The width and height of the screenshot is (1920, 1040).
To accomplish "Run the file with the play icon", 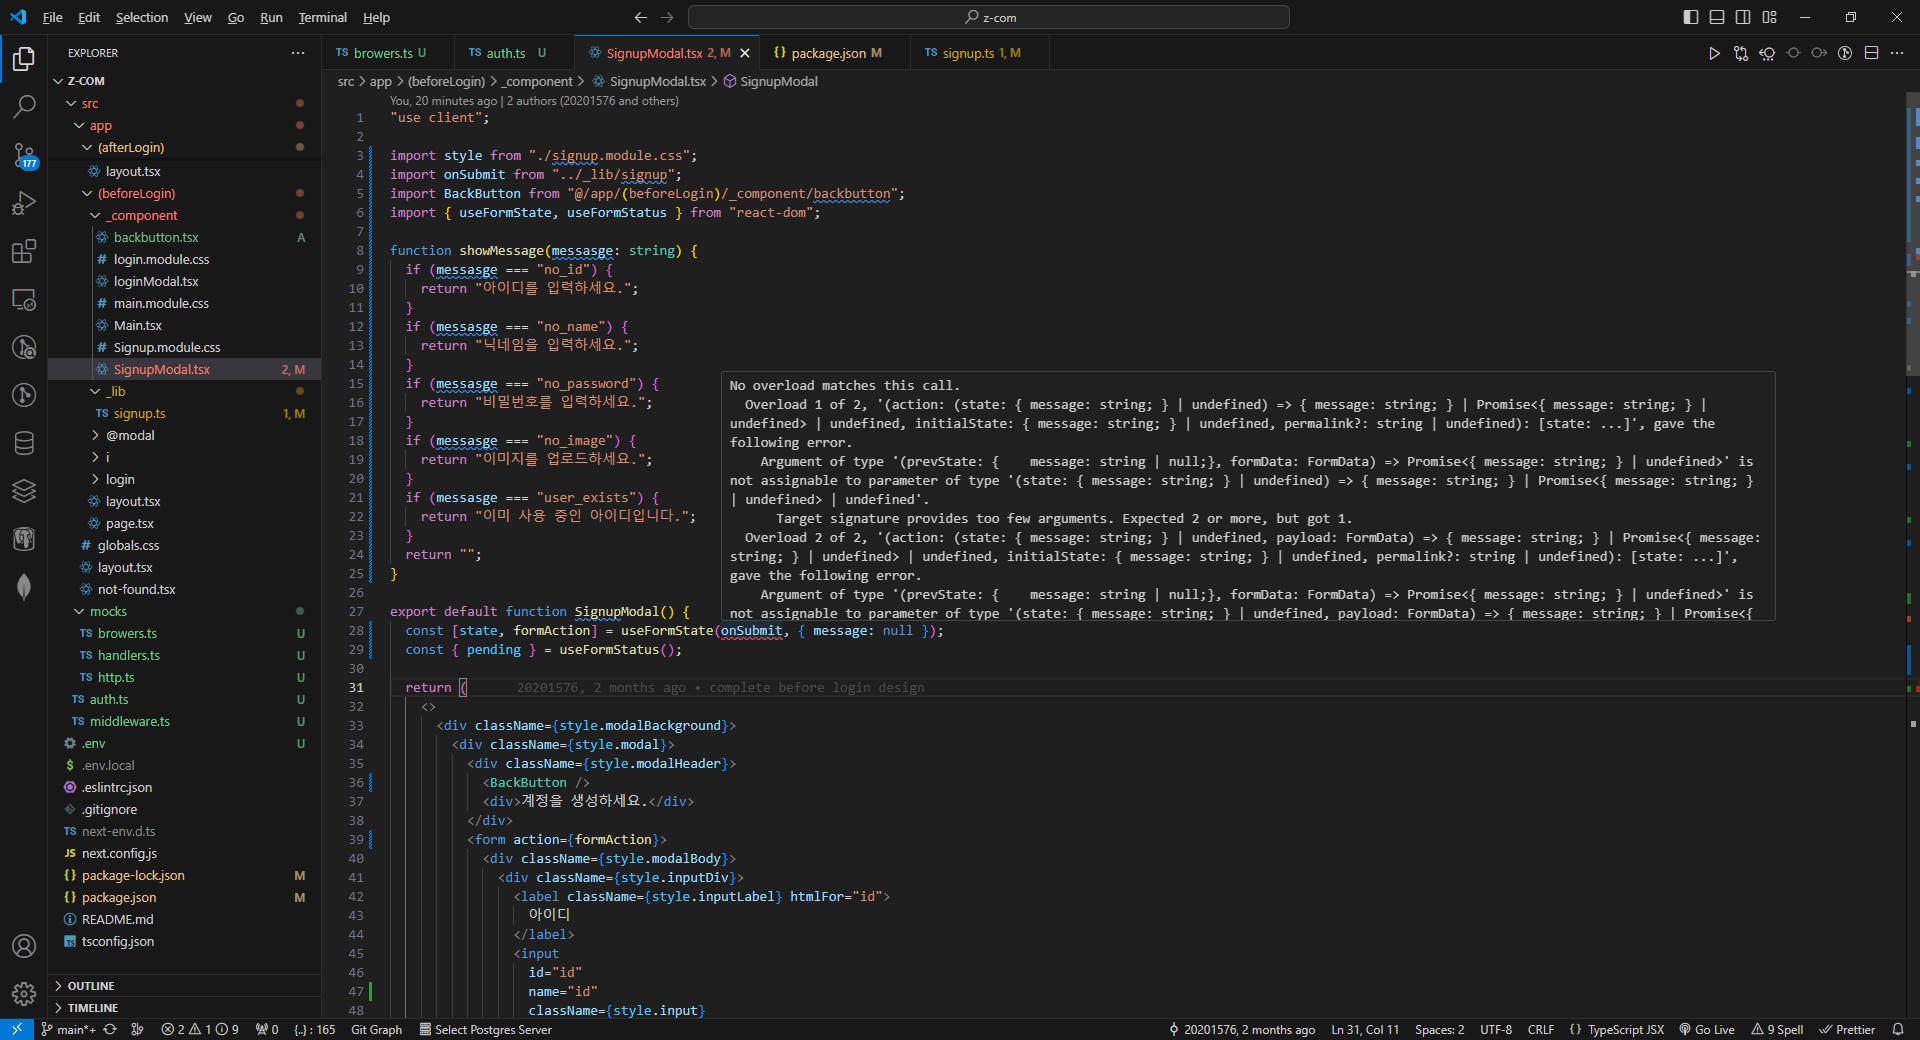I will coord(1714,53).
